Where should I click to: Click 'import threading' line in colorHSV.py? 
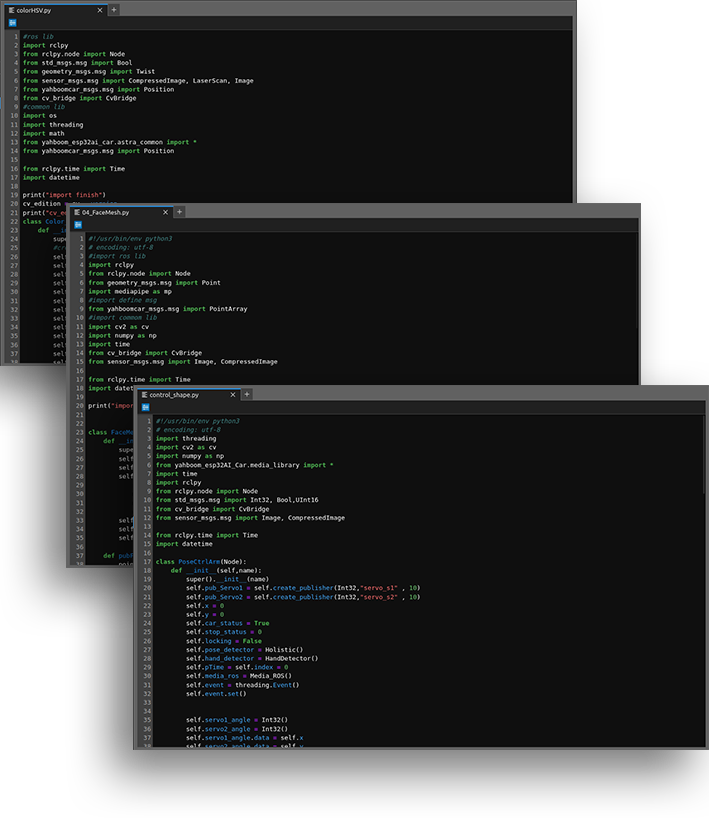pyautogui.click(x=53, y=125)
